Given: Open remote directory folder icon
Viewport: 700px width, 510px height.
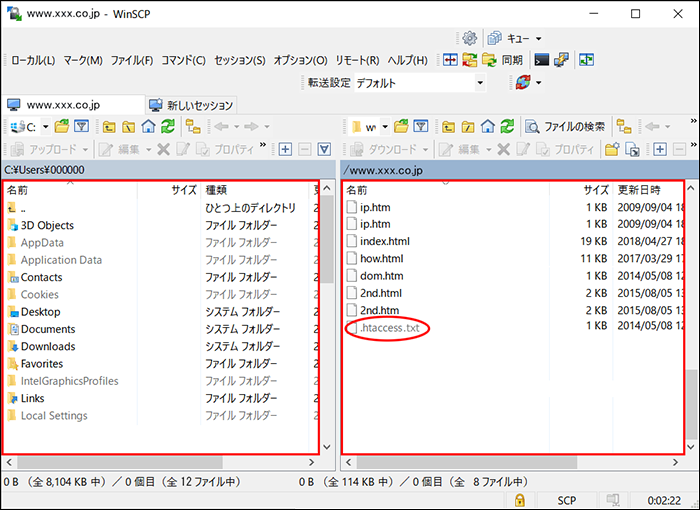Looking at the screenshot, I should pos(402,127).
